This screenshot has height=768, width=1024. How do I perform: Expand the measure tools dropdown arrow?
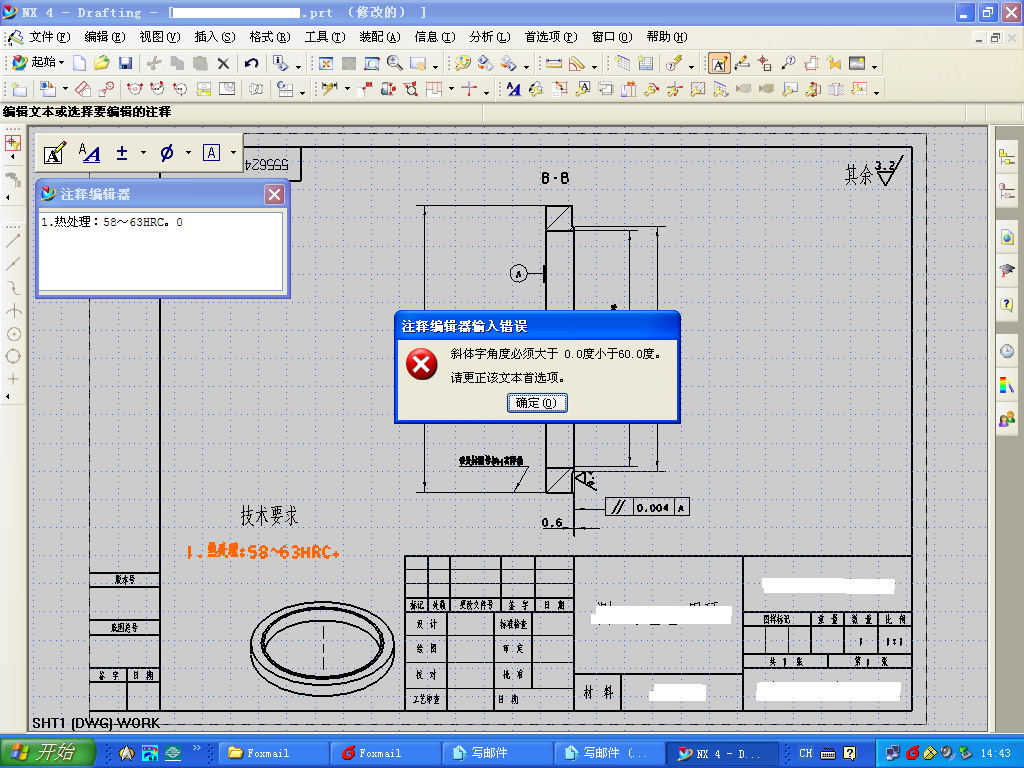pyautogui.click(x=594, y=66)
